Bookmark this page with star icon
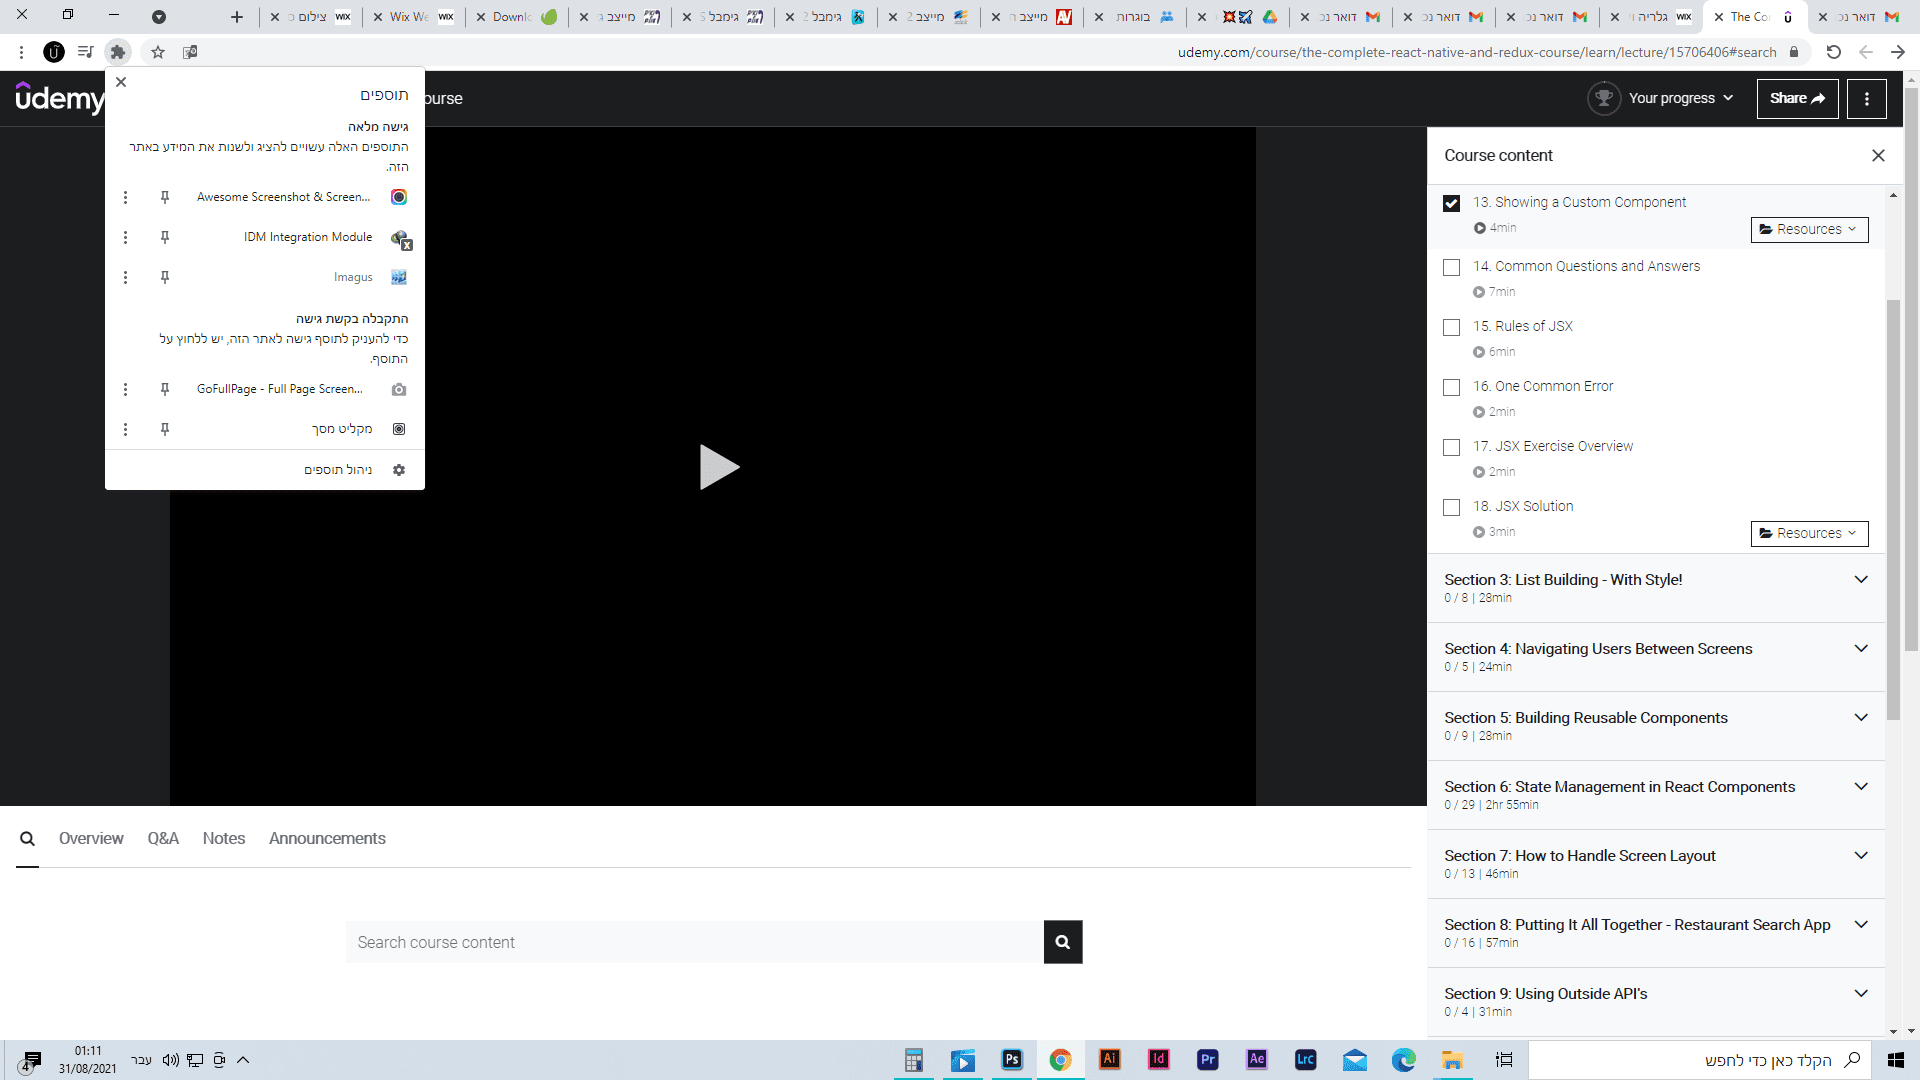 [158, 52]
